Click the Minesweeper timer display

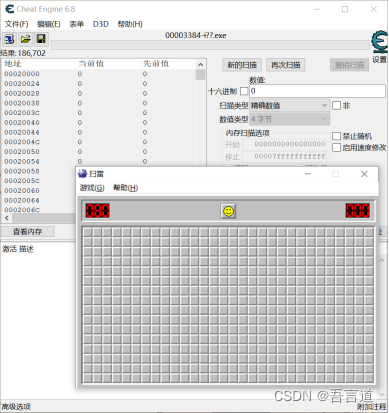[x=358, y=211]
